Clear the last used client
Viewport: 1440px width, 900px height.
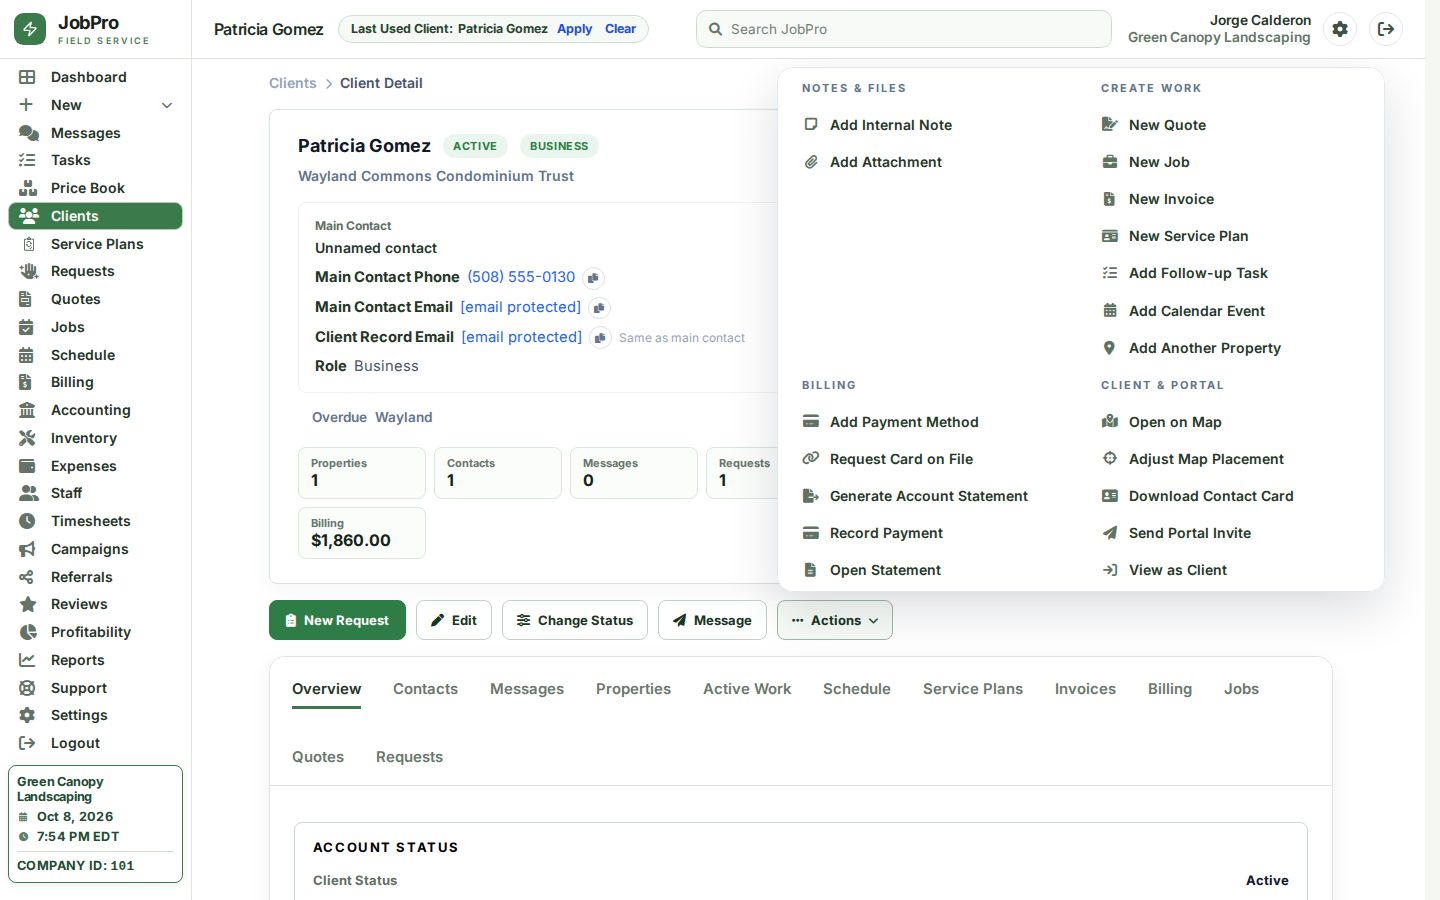coord(620,29)
